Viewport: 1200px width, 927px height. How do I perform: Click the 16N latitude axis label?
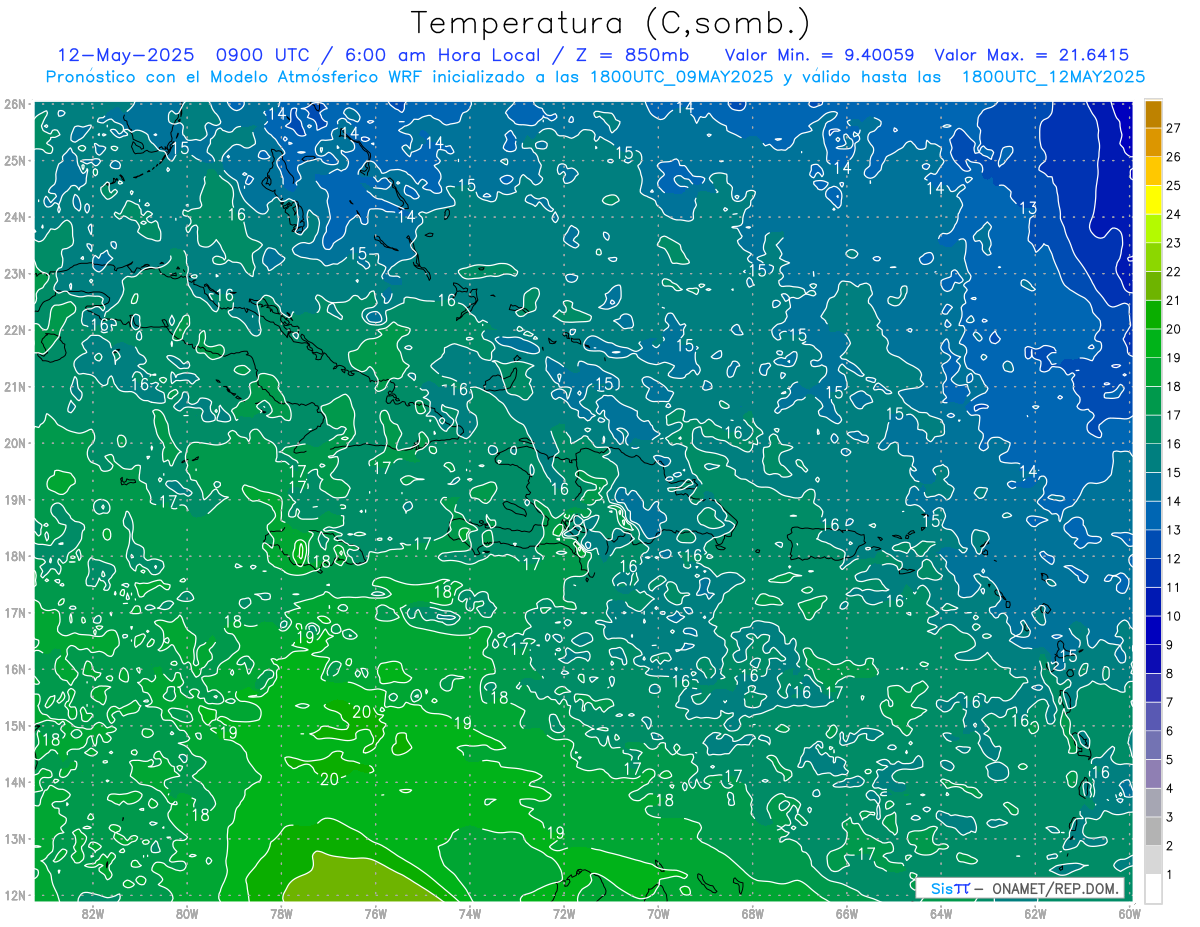click(14, 669)
